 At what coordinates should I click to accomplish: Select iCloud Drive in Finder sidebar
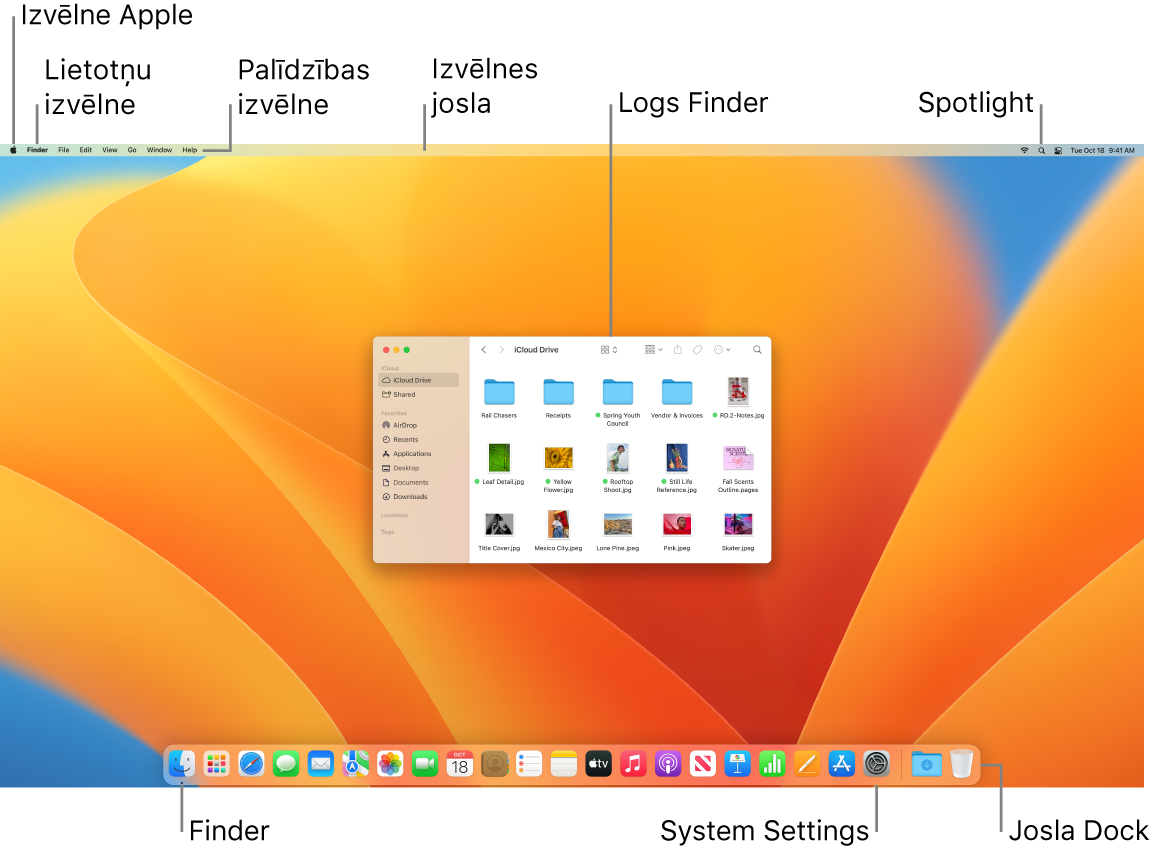pos(418,380)
